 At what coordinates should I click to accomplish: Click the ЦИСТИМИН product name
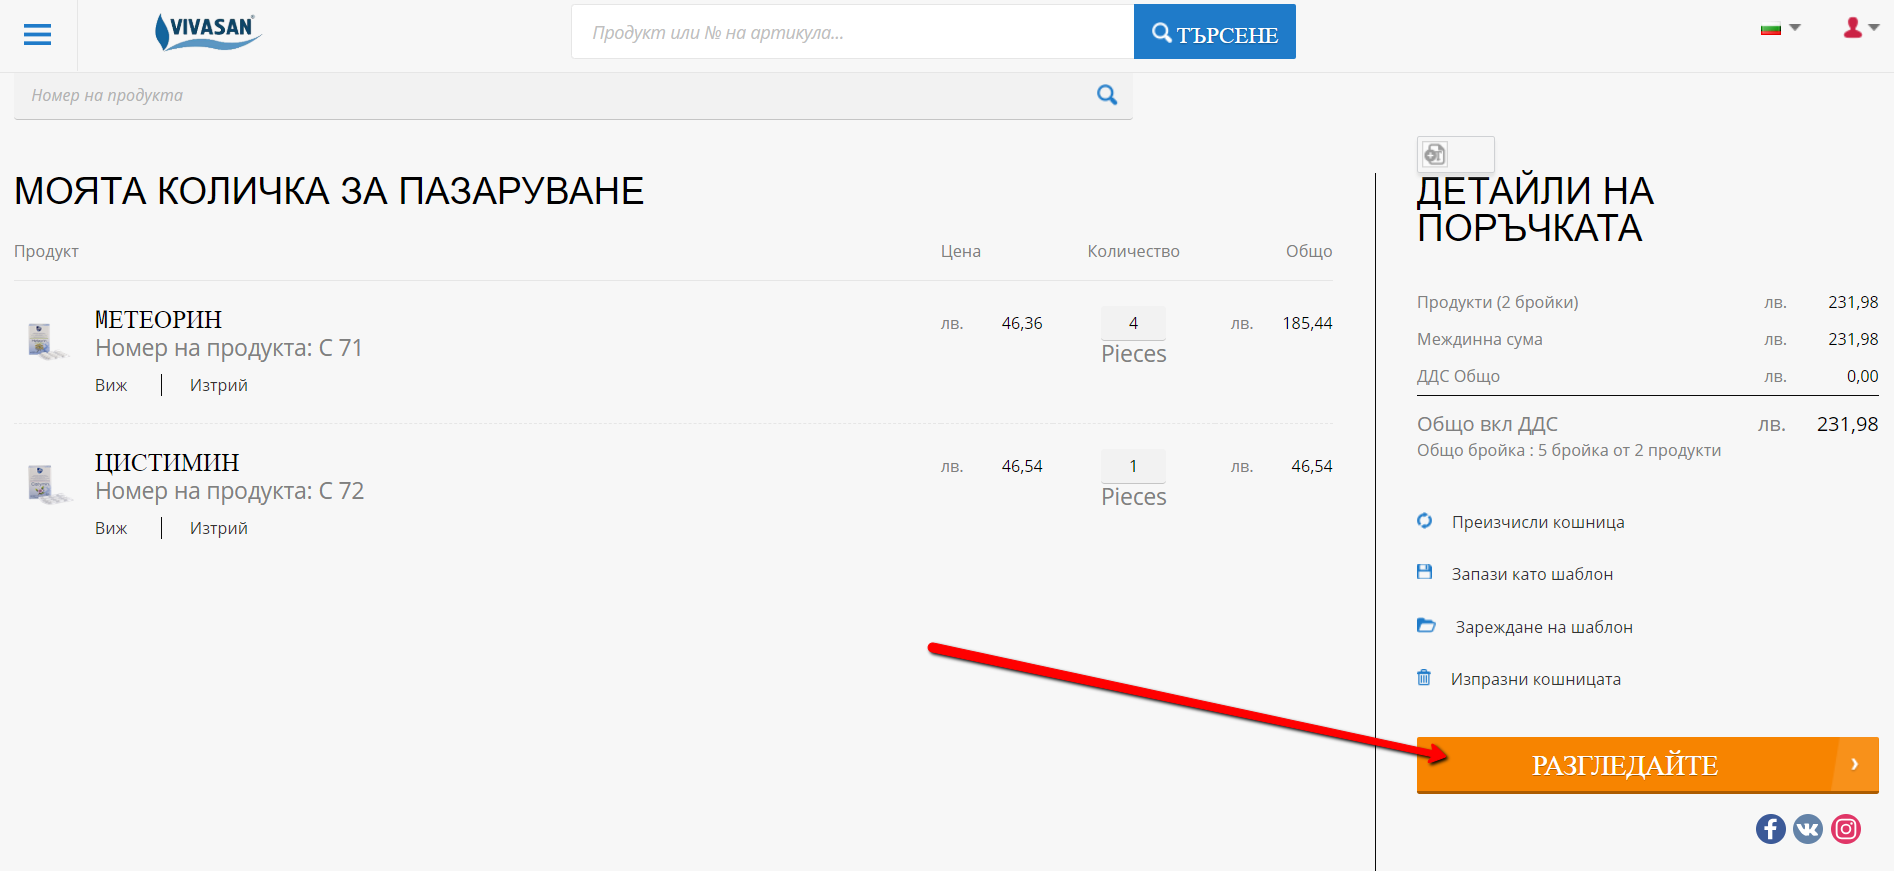(167, 463)
